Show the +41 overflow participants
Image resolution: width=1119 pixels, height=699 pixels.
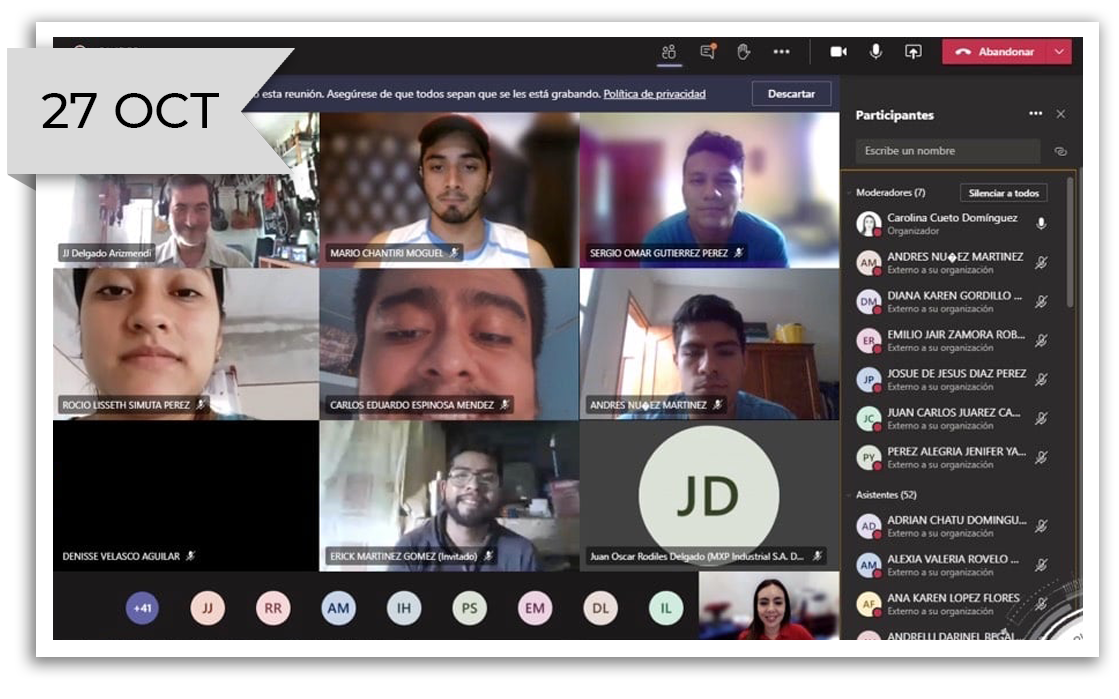click(142, 608)
